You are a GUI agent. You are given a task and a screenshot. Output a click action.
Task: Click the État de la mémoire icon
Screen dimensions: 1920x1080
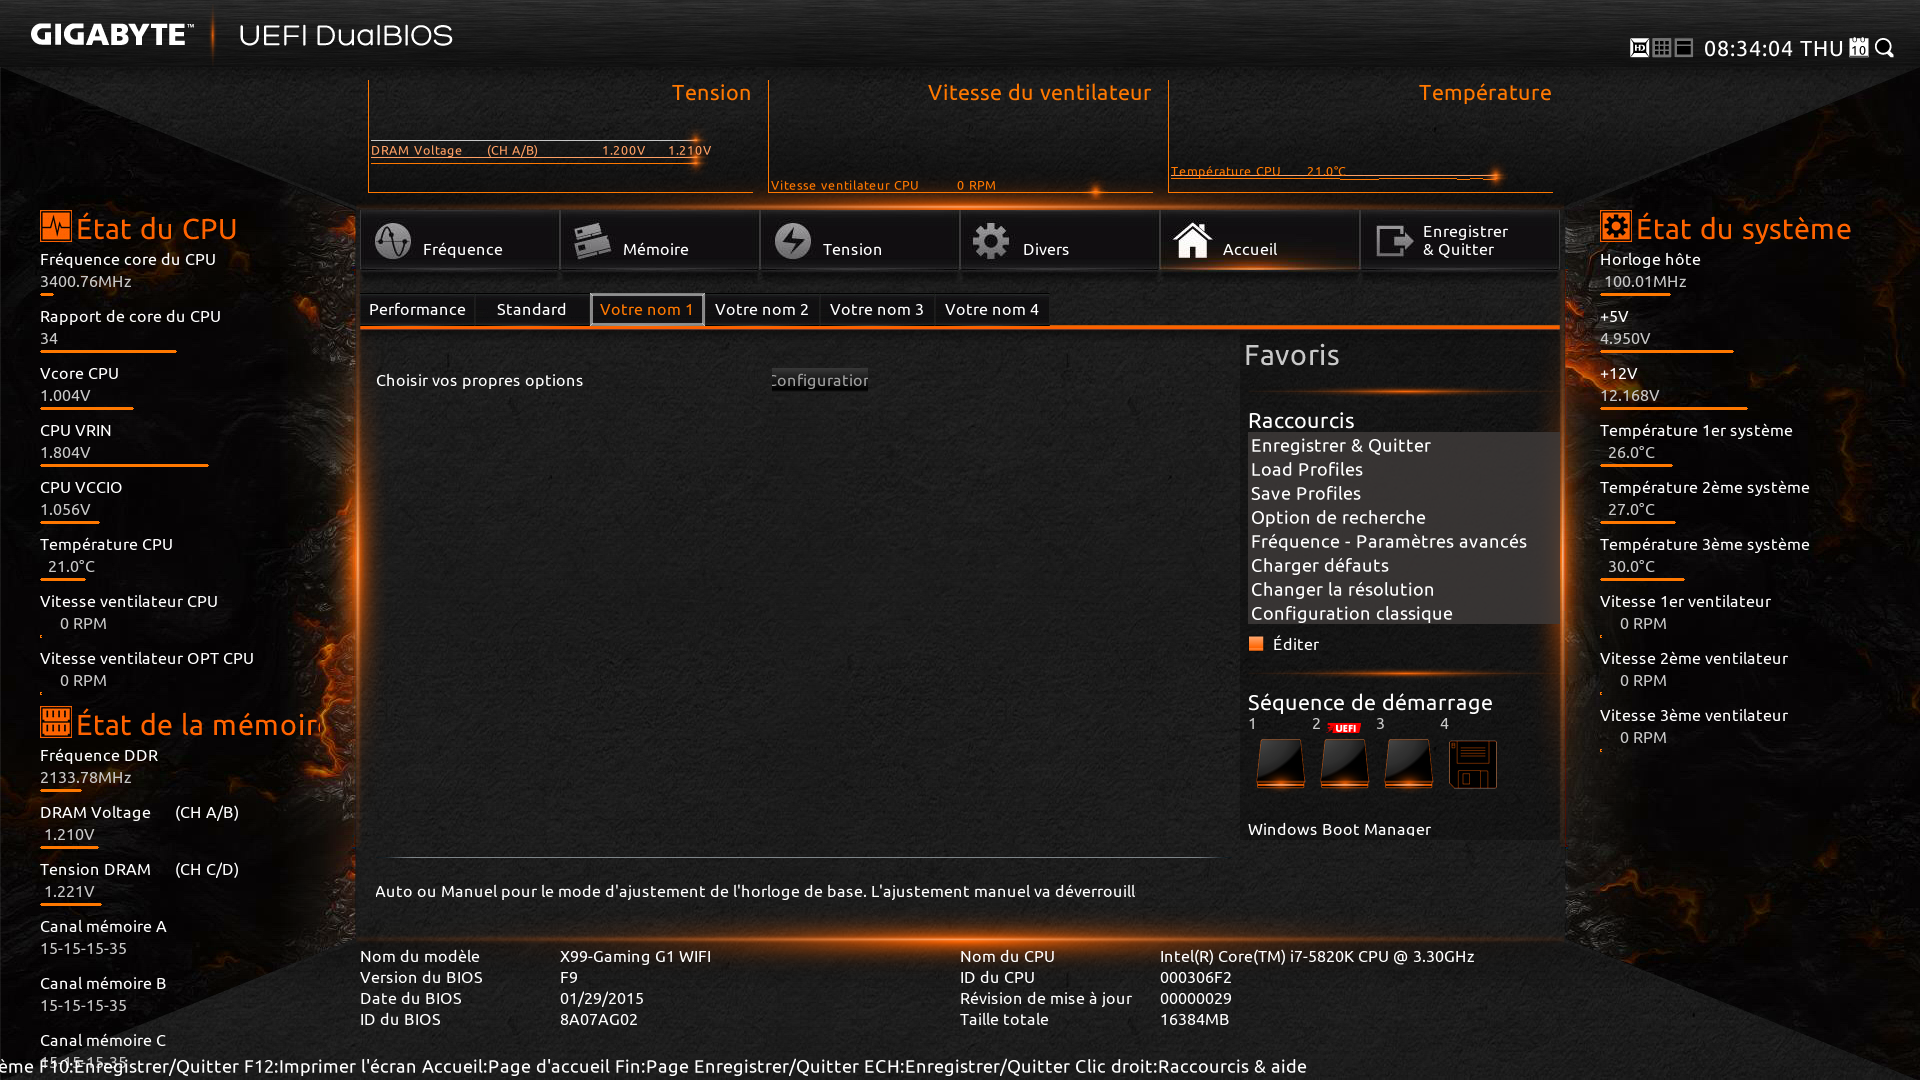(x=56, y=722)
